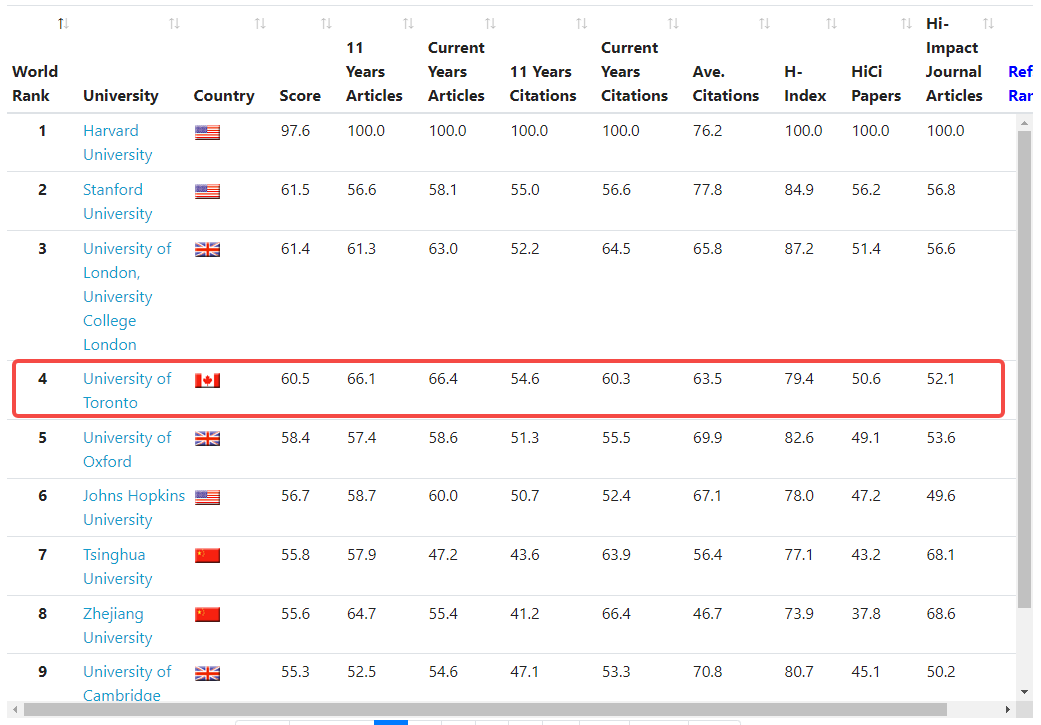Open University of London, University College London link

(127, 297)
